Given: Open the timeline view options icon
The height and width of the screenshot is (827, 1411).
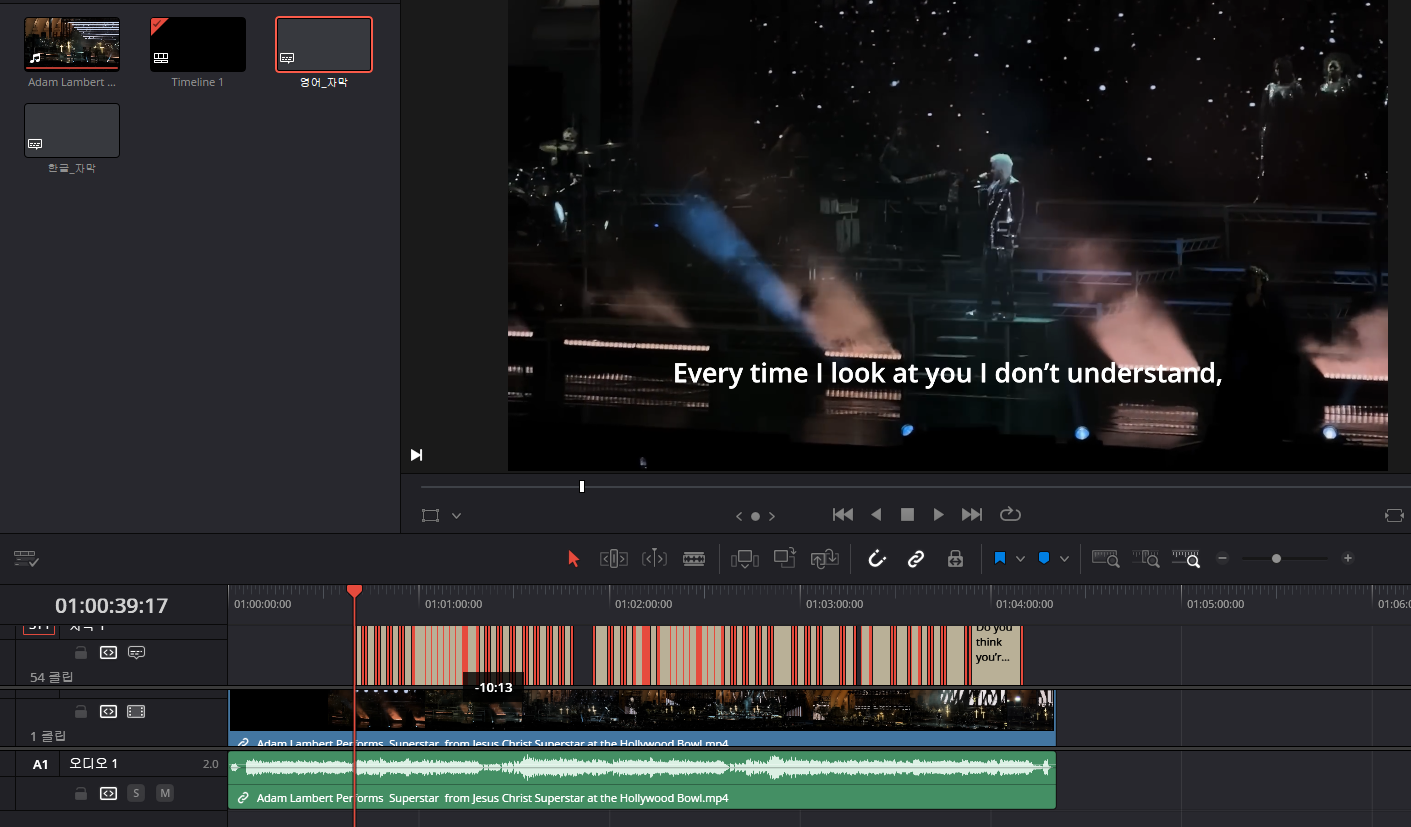Looking at the screenshot, I should (x=26, y=559).
